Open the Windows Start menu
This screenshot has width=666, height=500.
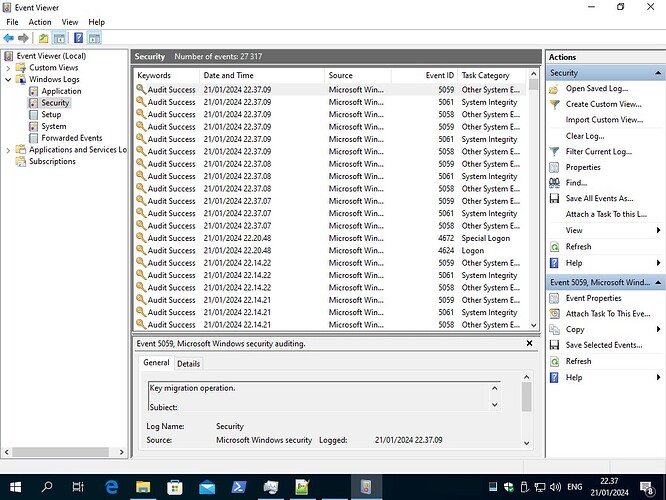click(x=15, y=487)
